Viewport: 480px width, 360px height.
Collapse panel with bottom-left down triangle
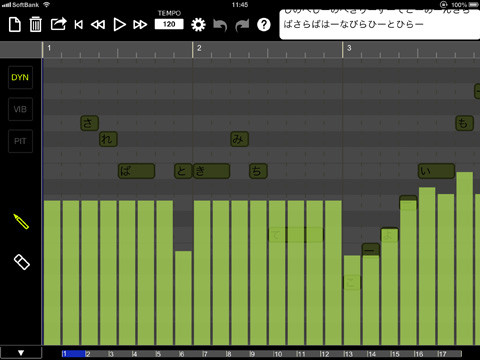pos(21,353)
